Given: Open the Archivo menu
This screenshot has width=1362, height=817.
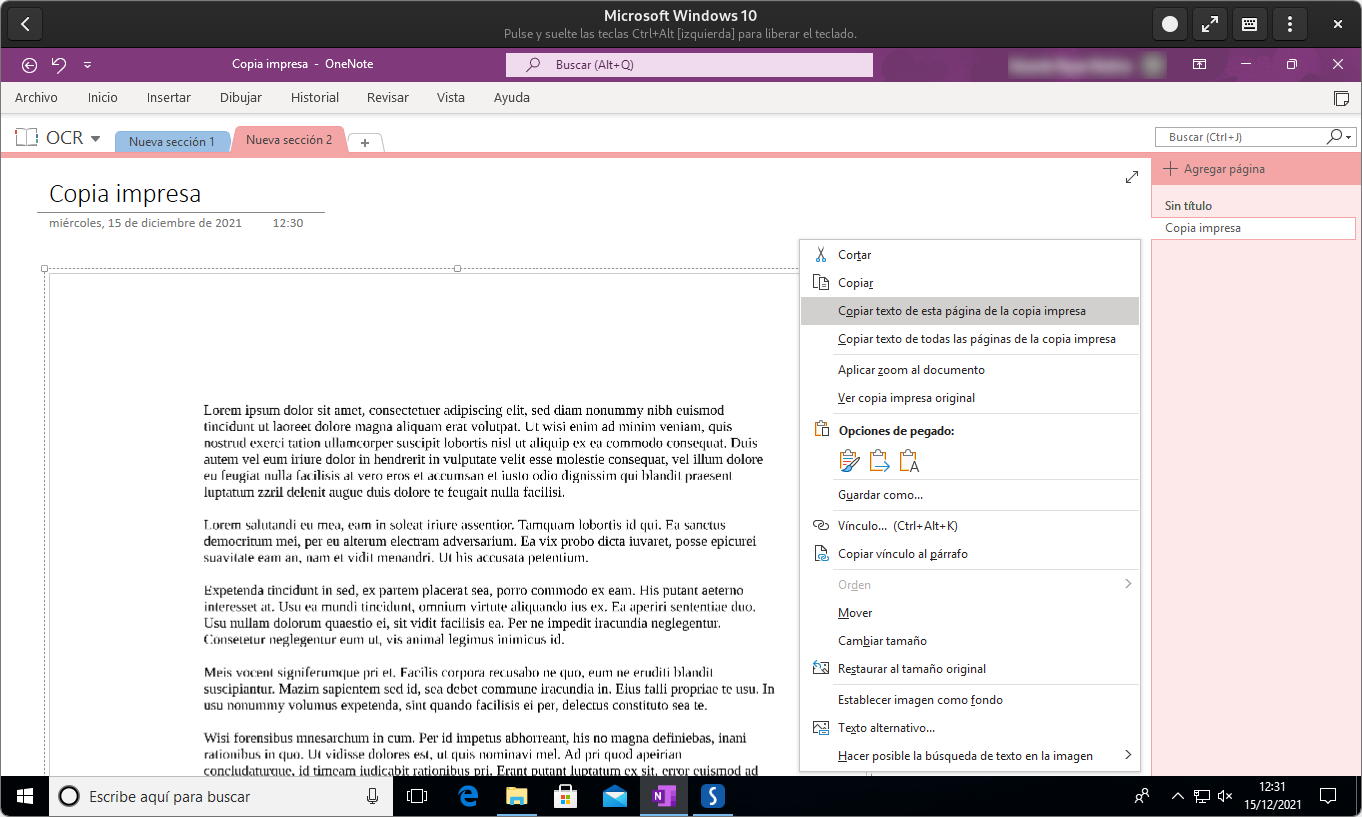Looking at the screenshot, I should (36, 98).
